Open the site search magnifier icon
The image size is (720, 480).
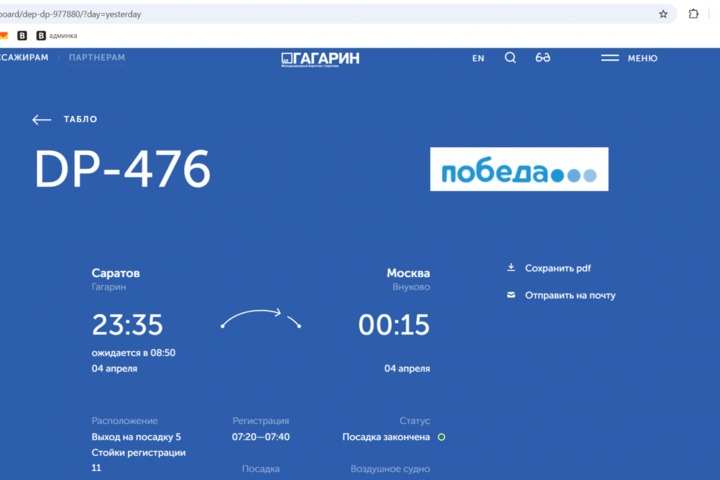(x=510, y=58)
